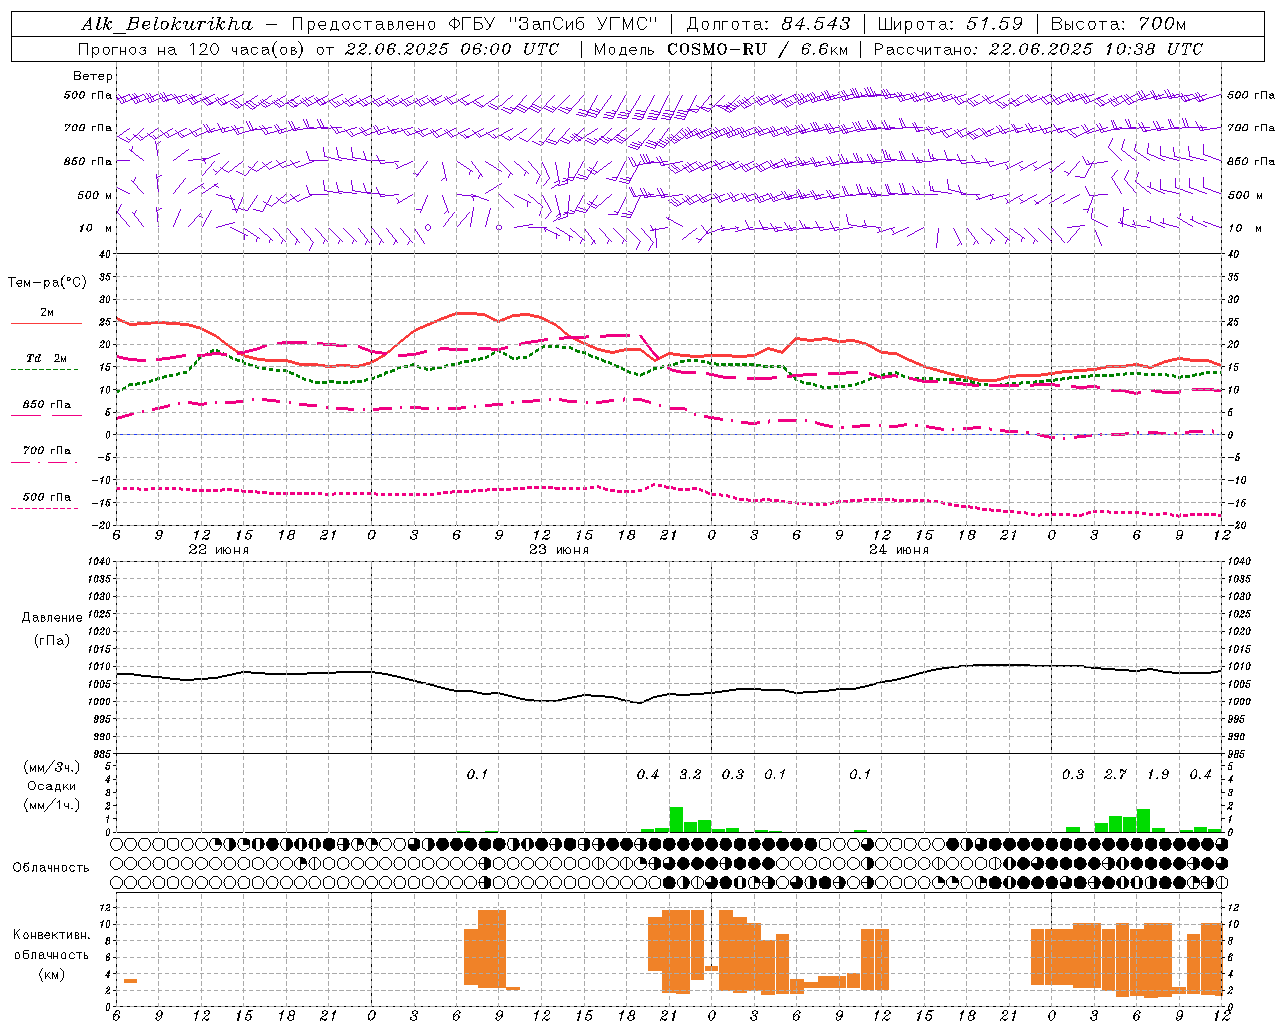This screenshot has height=1024, width=1280.
Task: Click the model name COSMO-RU / 6.6км
Action: click(x=758, y=49)
